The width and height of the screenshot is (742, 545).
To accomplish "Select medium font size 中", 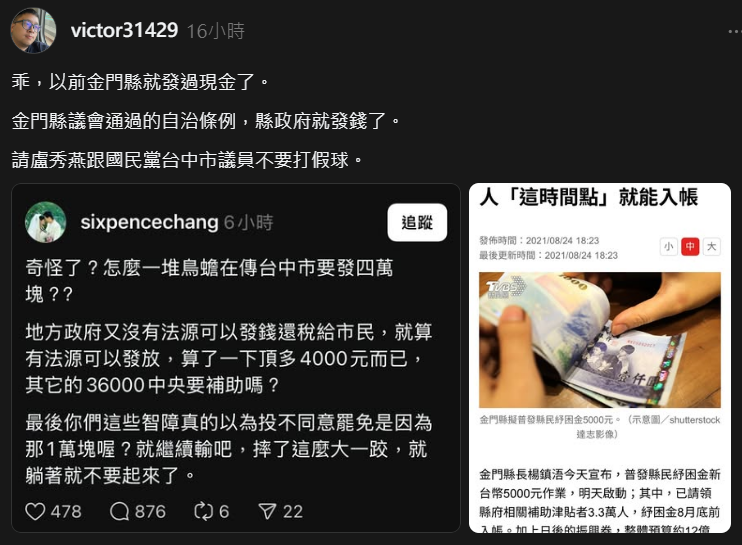I will coord(690,246).
